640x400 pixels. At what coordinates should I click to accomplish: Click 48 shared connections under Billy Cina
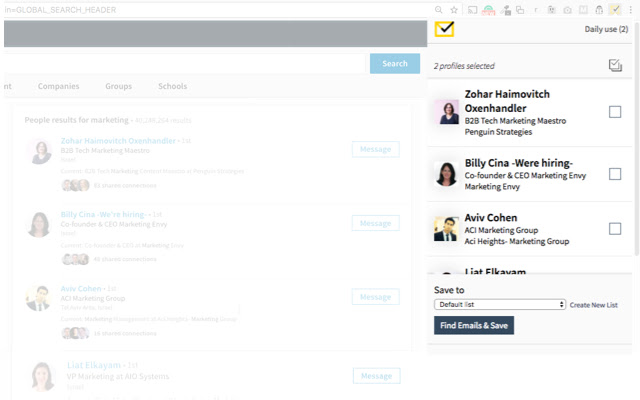125,259
